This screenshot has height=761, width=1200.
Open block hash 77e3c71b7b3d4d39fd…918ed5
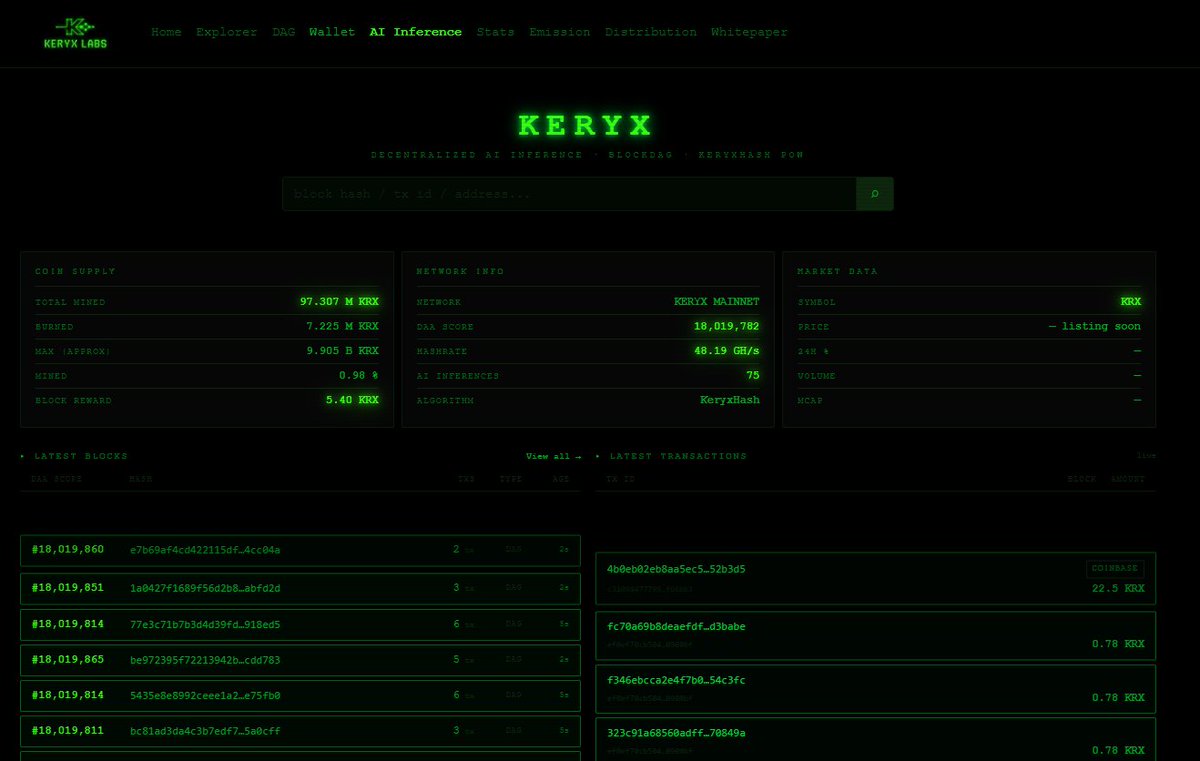(x=205, y=624)
